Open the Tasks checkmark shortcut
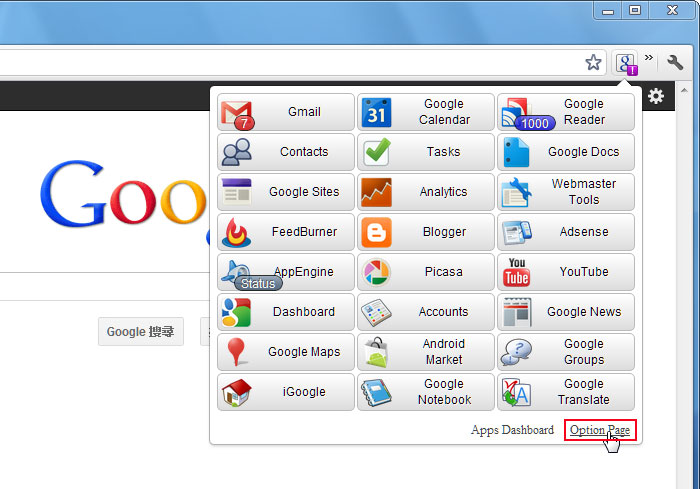This screenshot has height=489, width=700. [426, 152]
